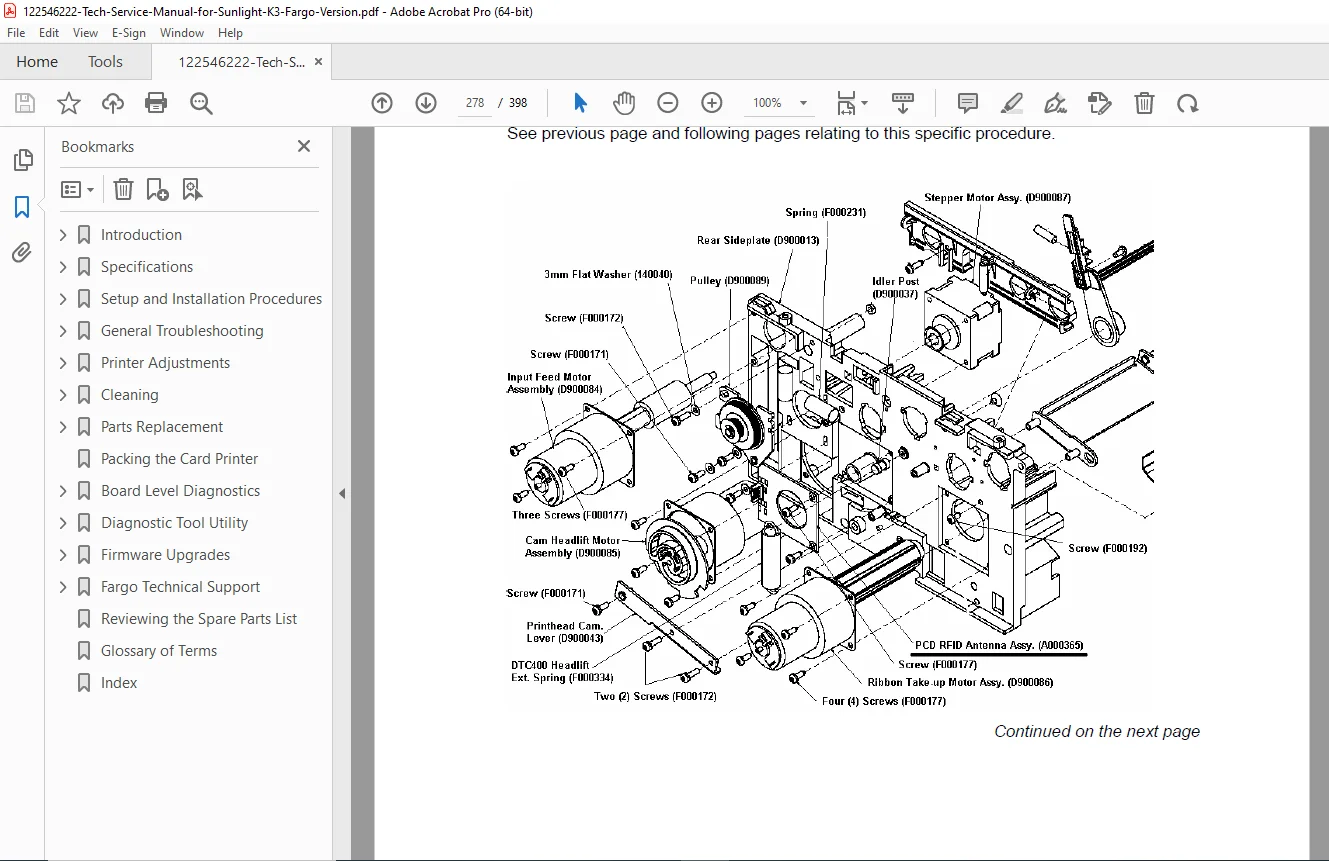Expand the Parts Replacement bookmark
This screenshot has height=861, width=1329.
point(63,427)
